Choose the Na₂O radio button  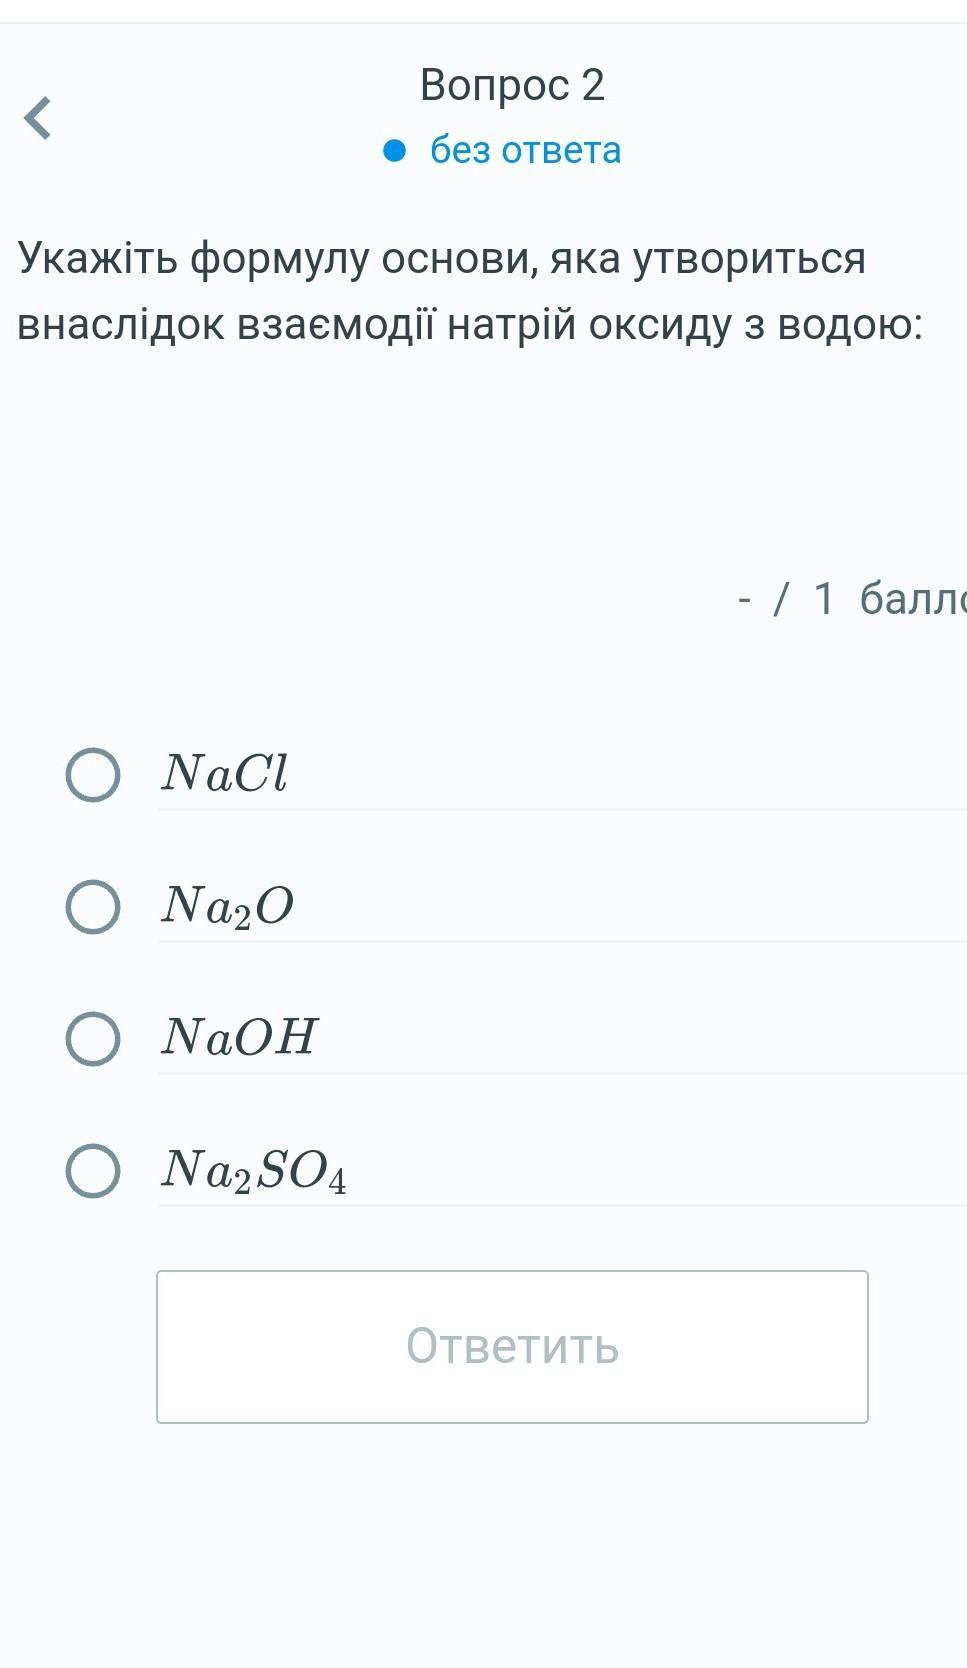[93, 907]
